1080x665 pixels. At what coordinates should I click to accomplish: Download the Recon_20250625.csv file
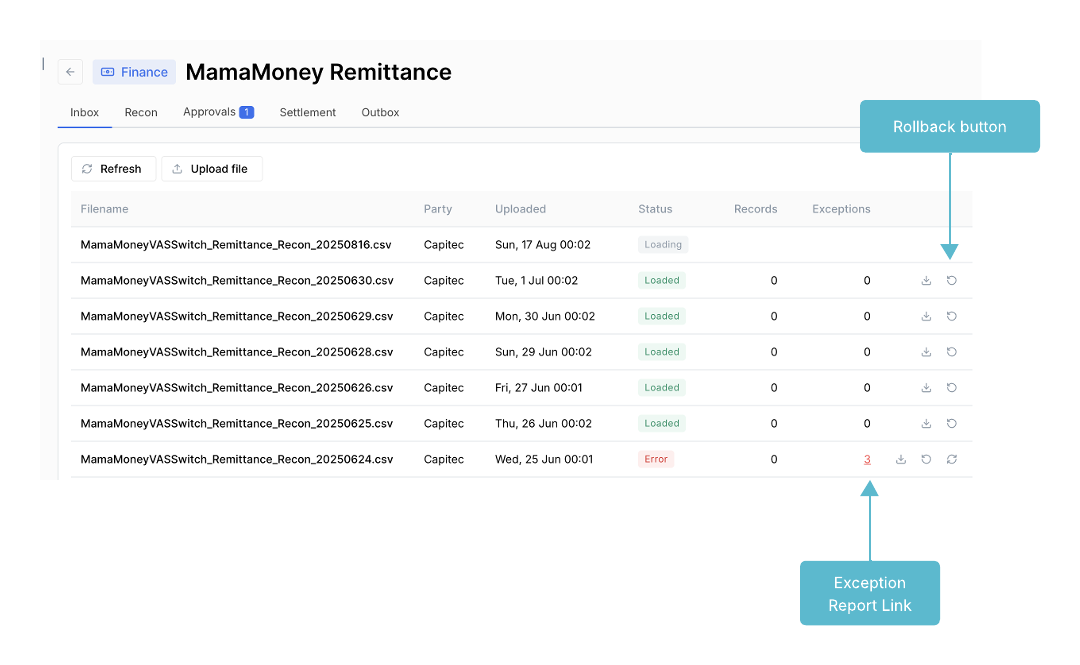coord(926,424)
